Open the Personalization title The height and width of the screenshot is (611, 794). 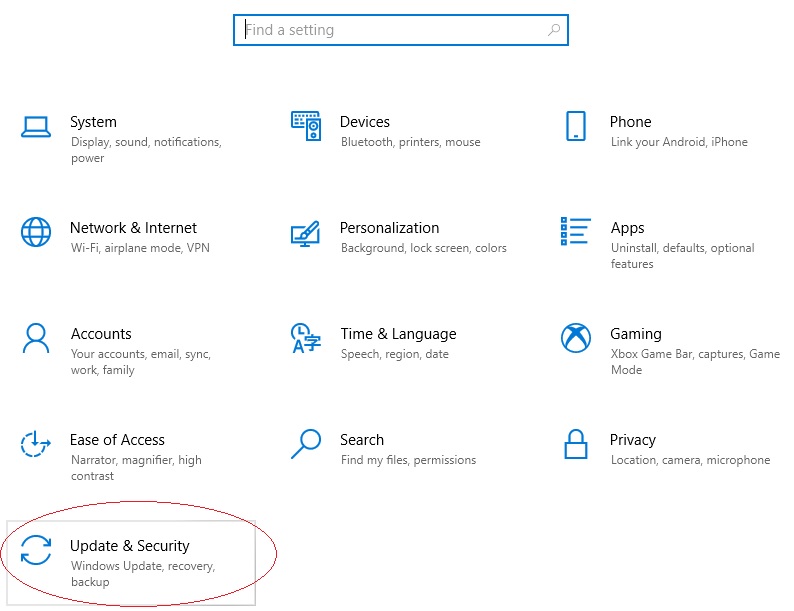[x=389, y=228]
